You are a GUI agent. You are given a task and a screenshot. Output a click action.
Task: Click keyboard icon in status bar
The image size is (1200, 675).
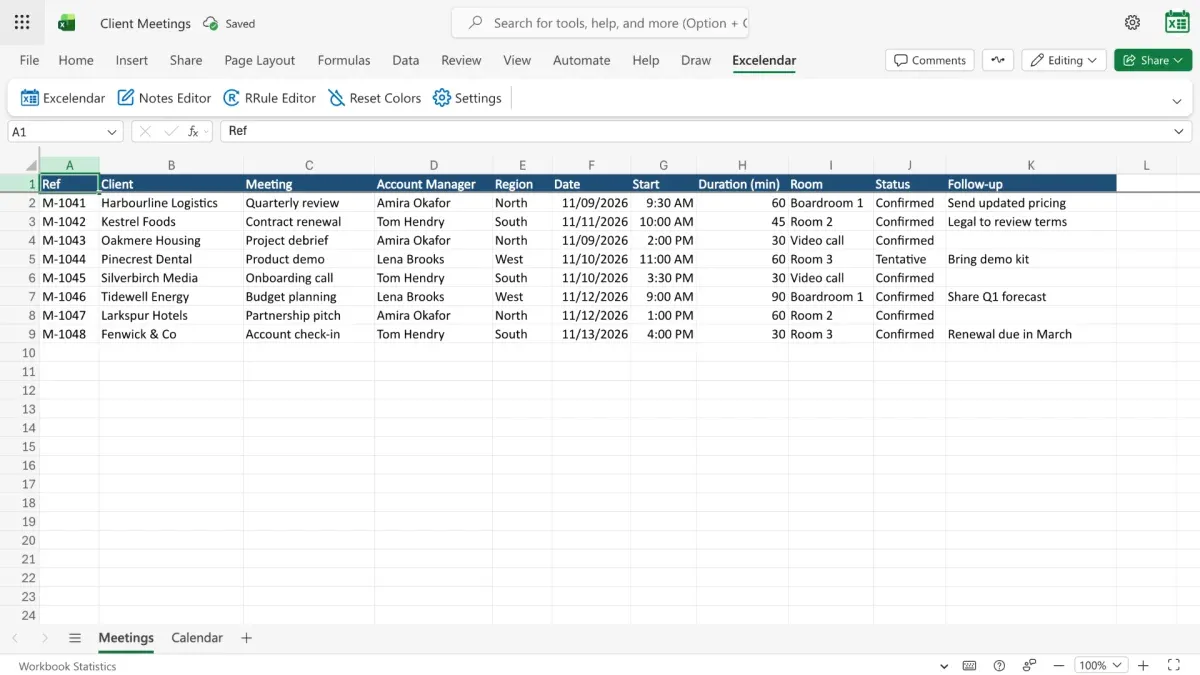[969, 666]
